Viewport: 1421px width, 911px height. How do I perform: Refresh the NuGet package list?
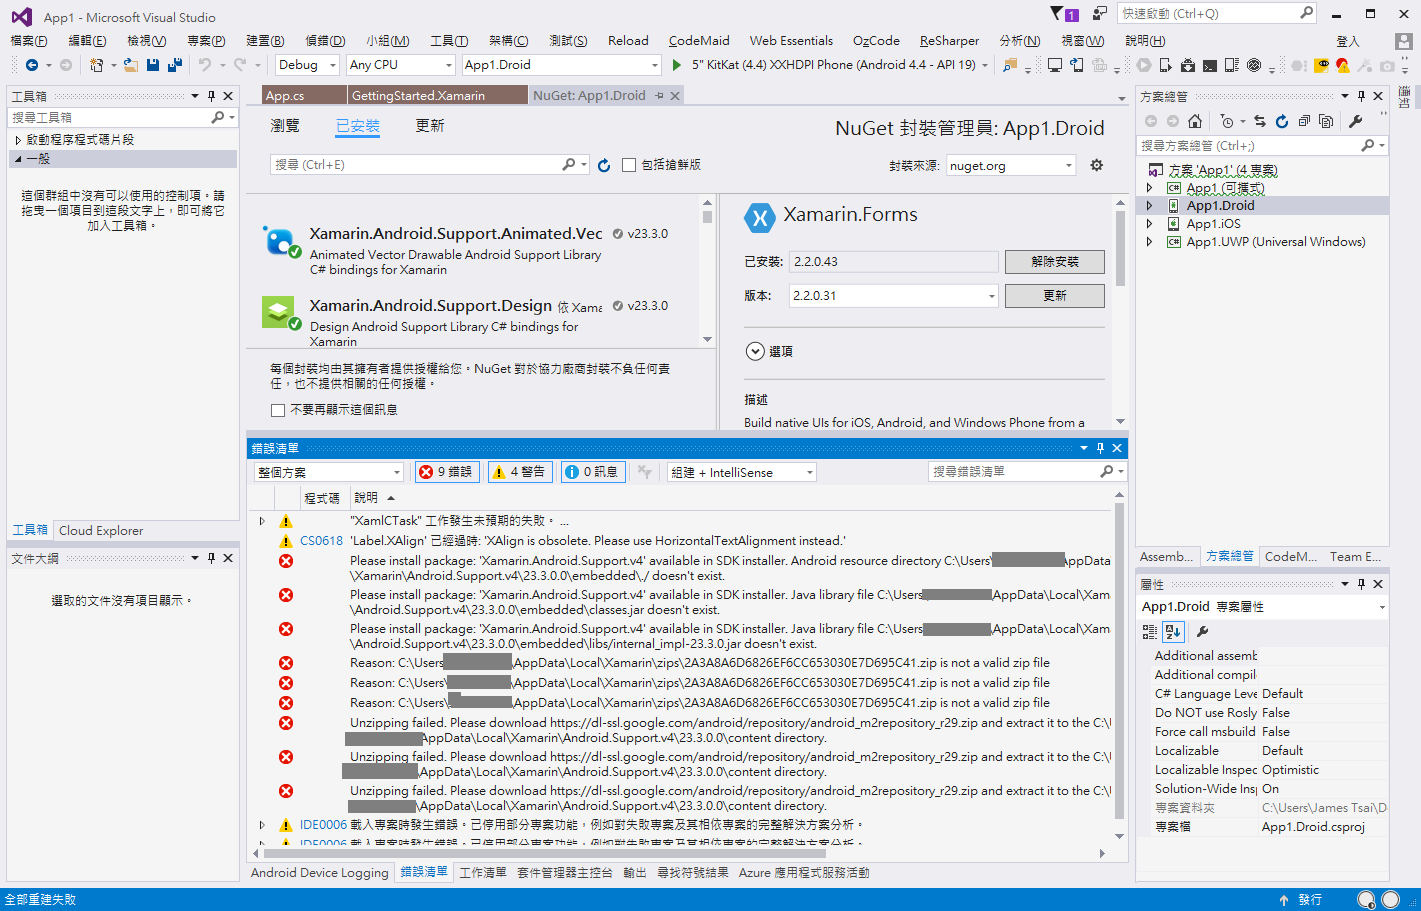604,165
